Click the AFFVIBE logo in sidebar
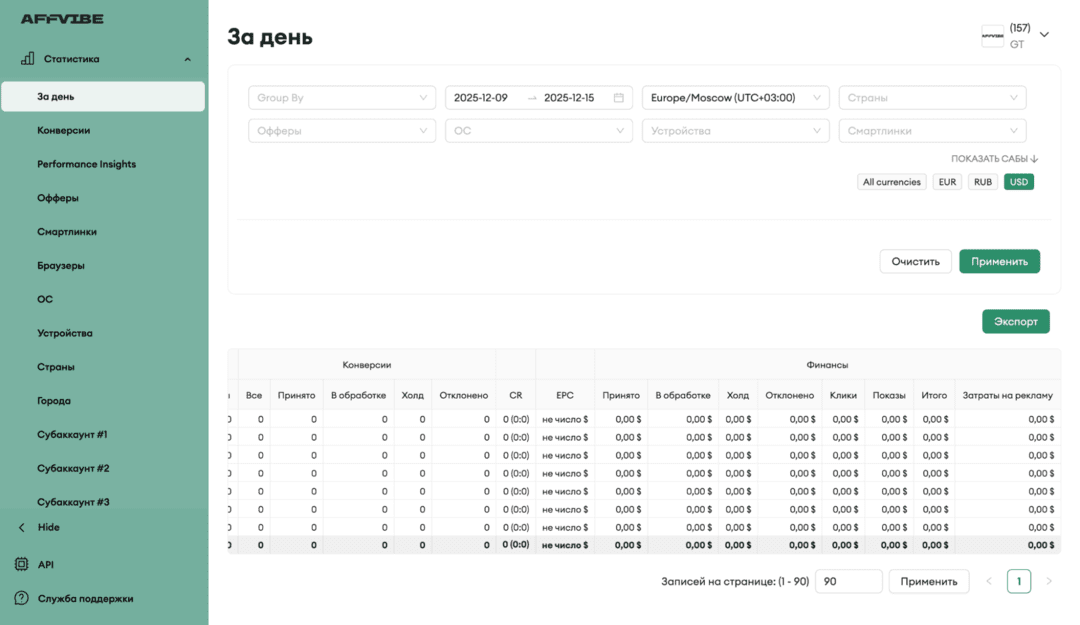Screen dimensions: 1080x625 pos(62,19)
